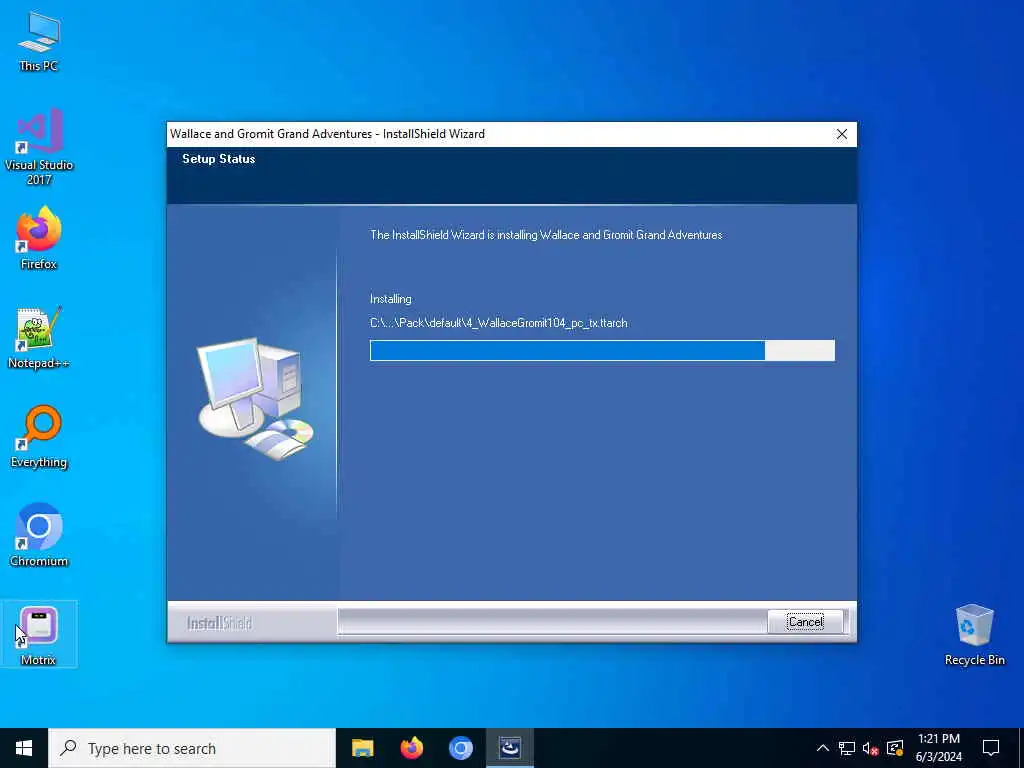Click the 'Installing' label

click(x=391, y=299)
